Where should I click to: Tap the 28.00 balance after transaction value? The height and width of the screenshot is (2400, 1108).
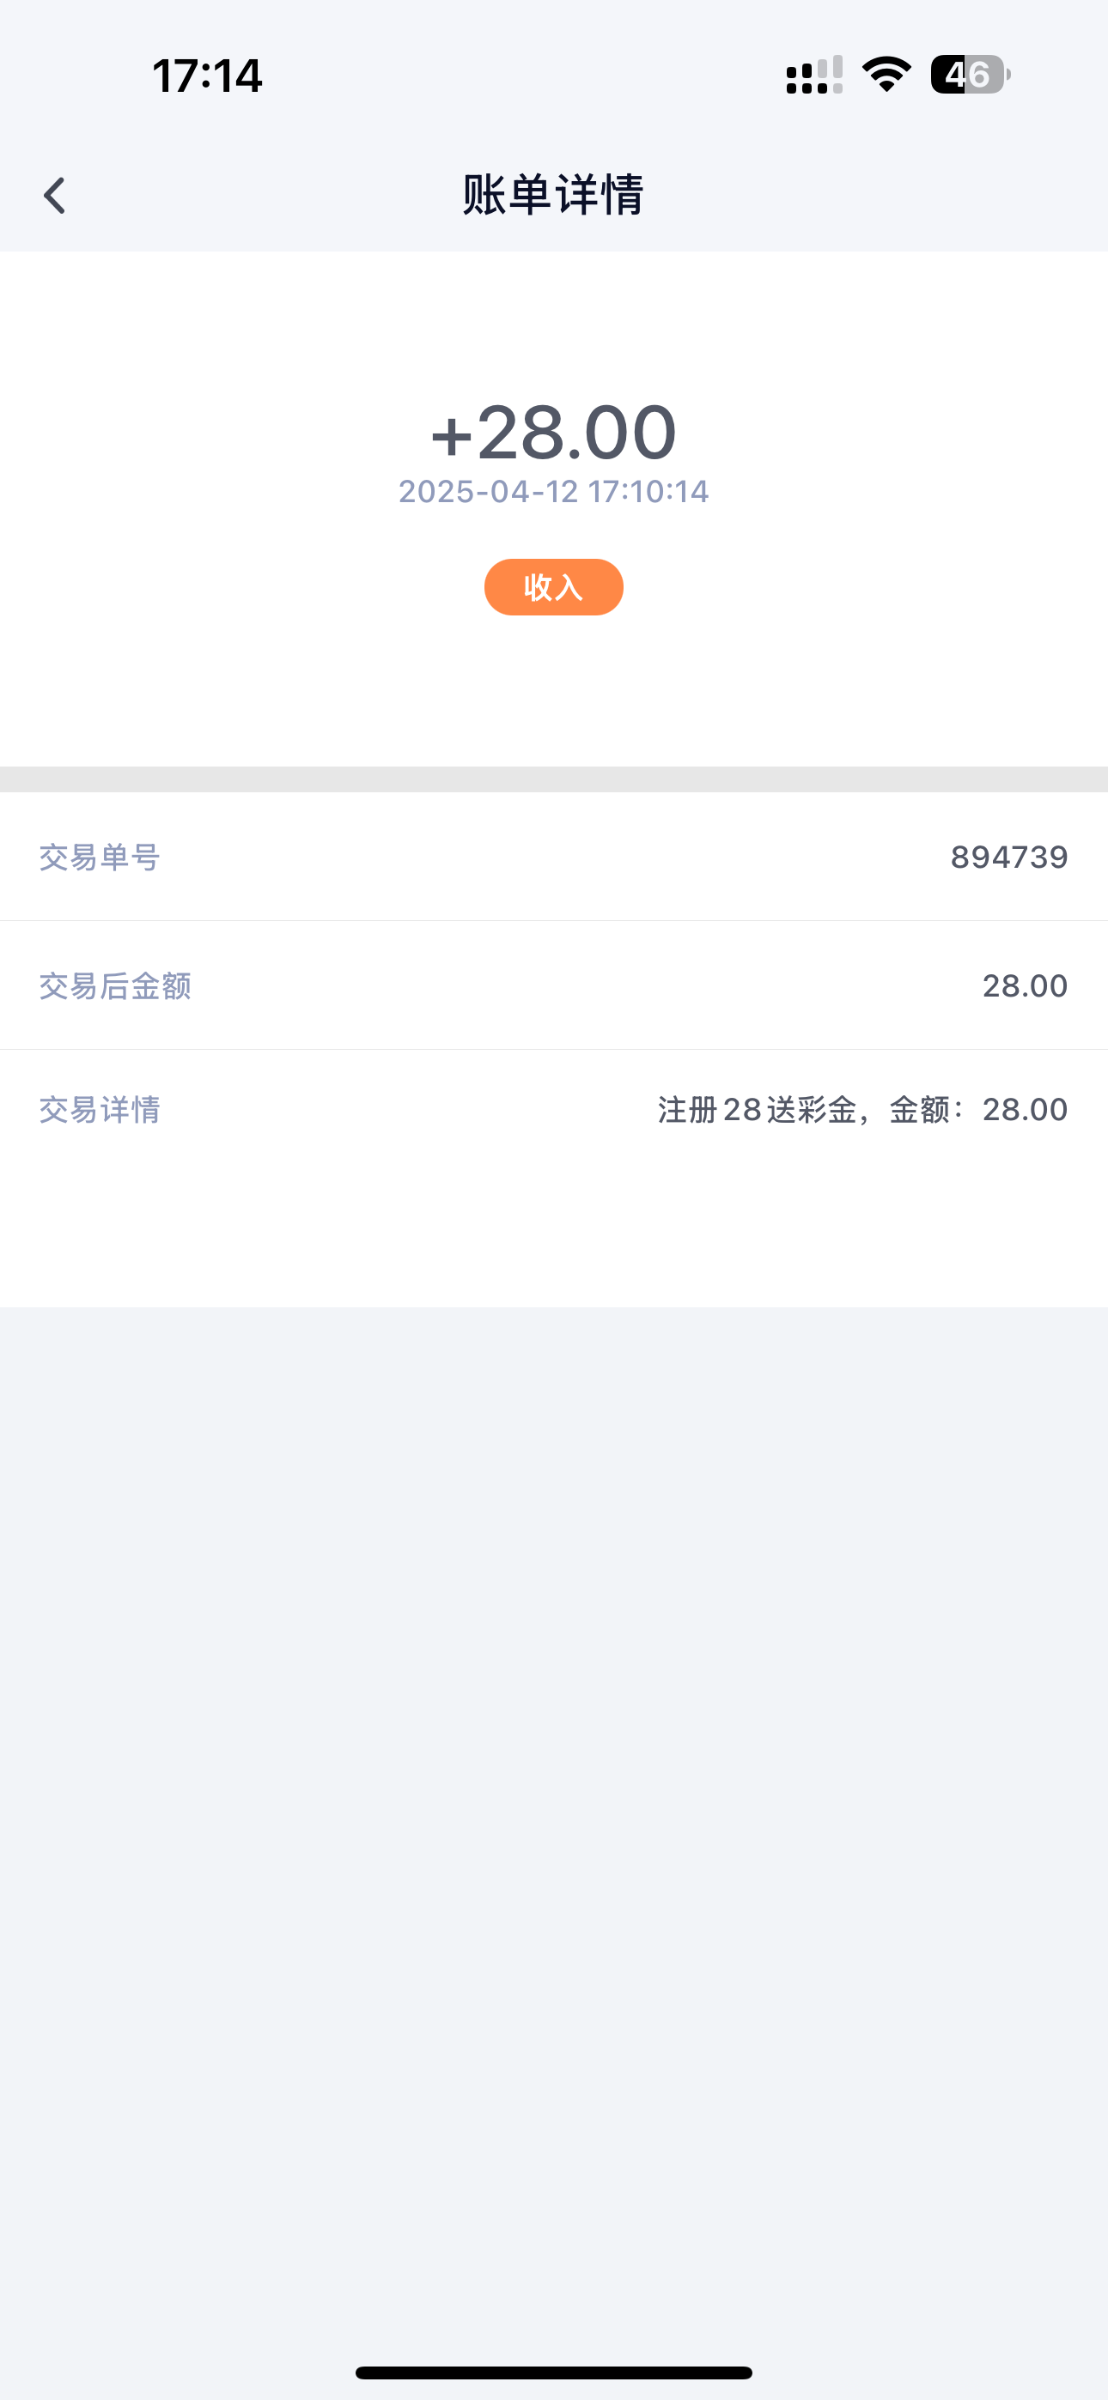click(x=1024, y=986)
